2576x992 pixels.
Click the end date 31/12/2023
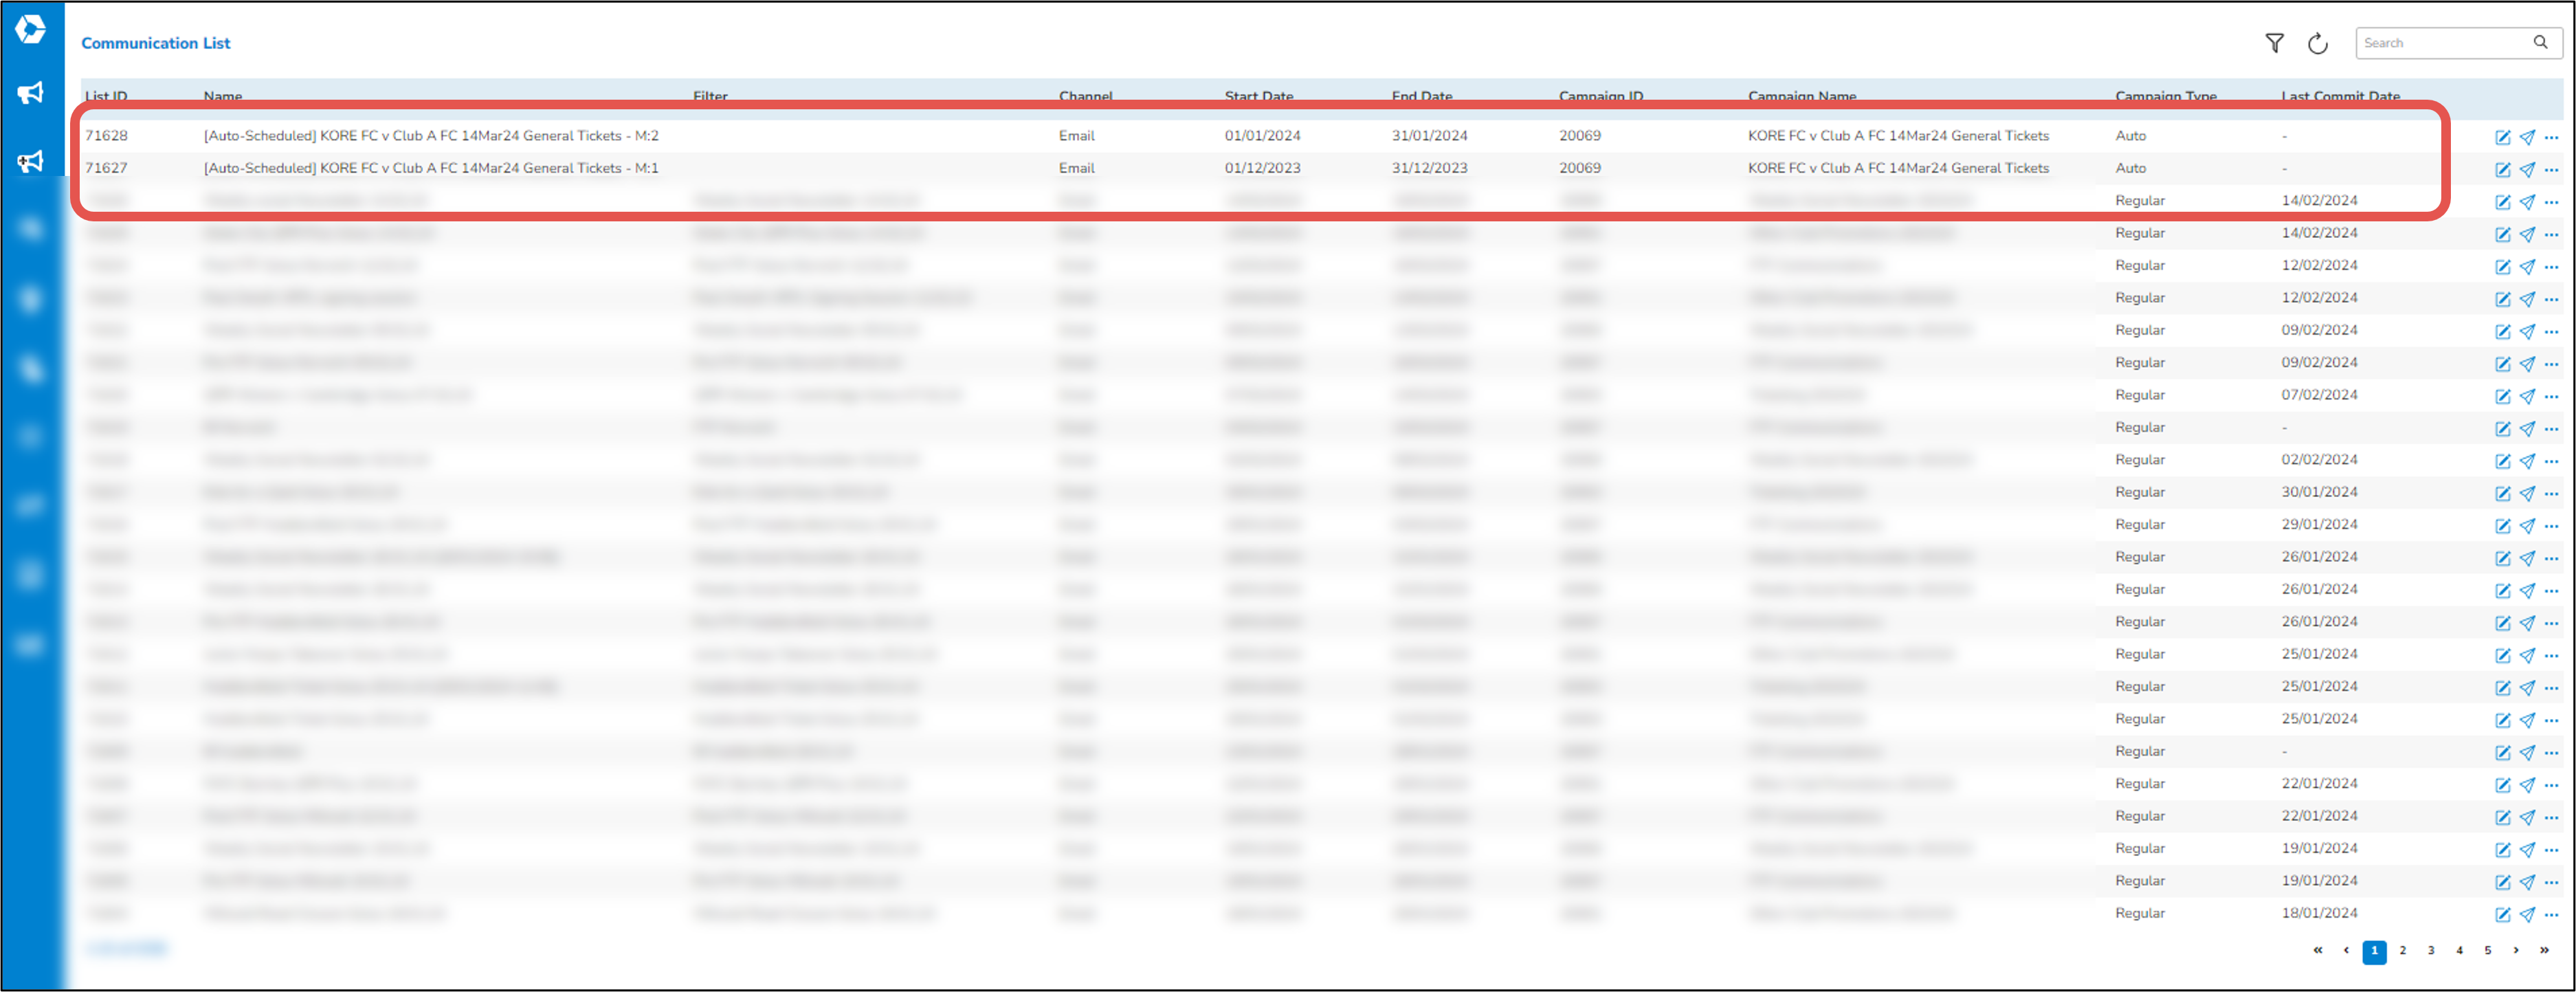click(1429, 168)
